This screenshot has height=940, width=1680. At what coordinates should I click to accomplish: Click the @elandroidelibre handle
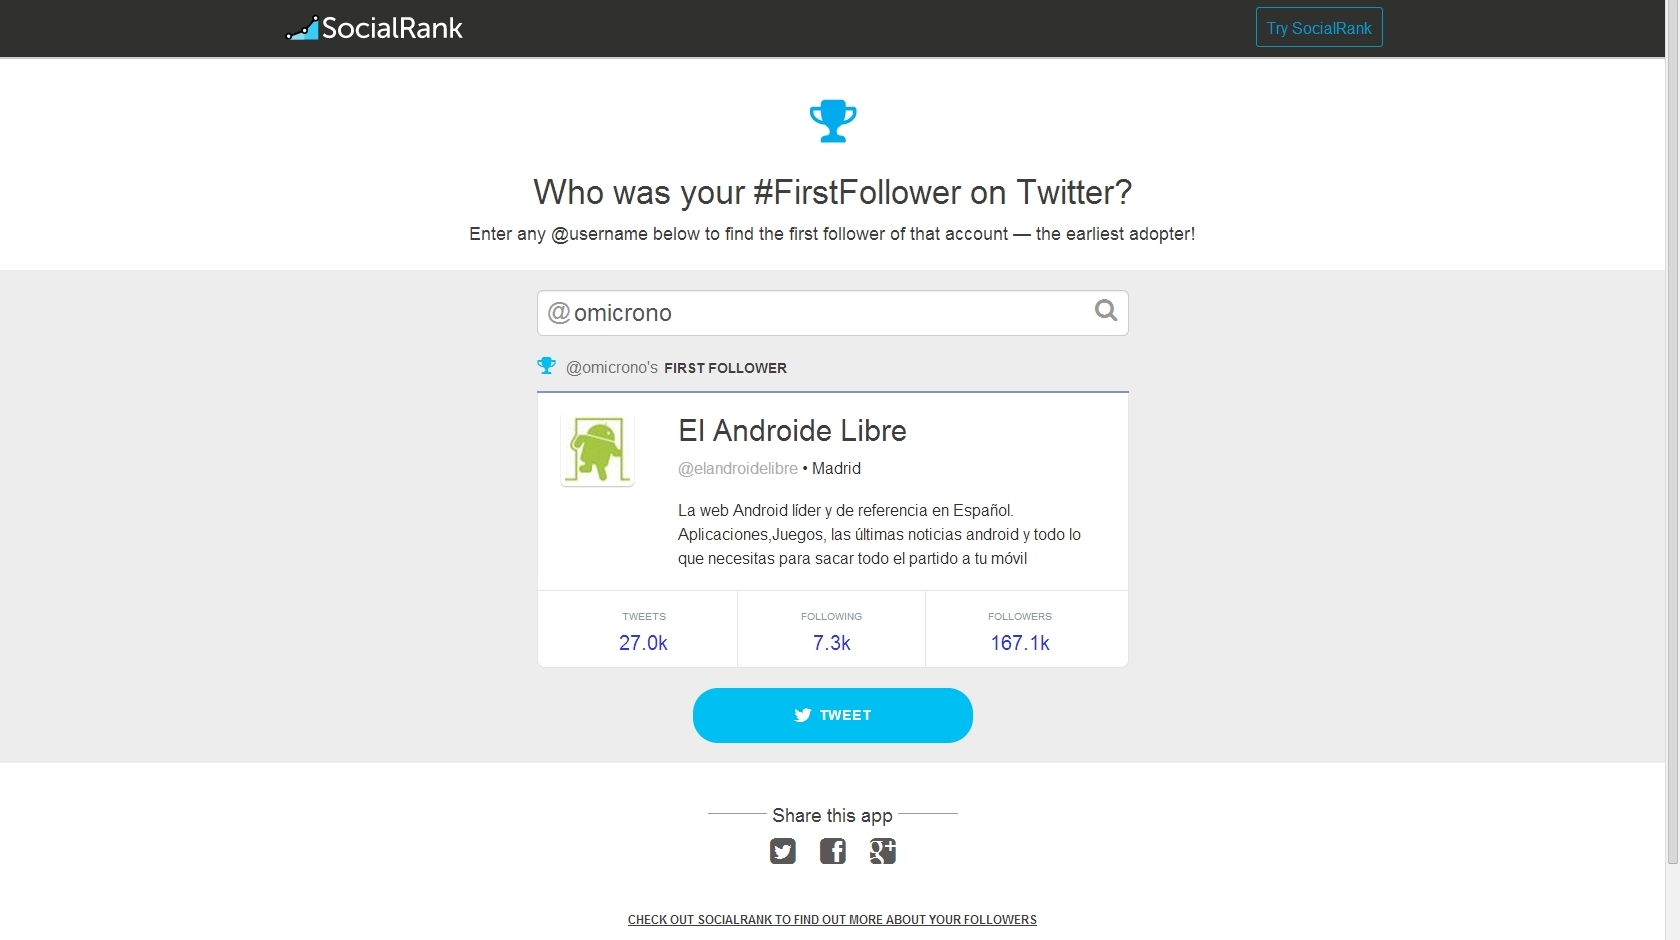pos(738,468)
